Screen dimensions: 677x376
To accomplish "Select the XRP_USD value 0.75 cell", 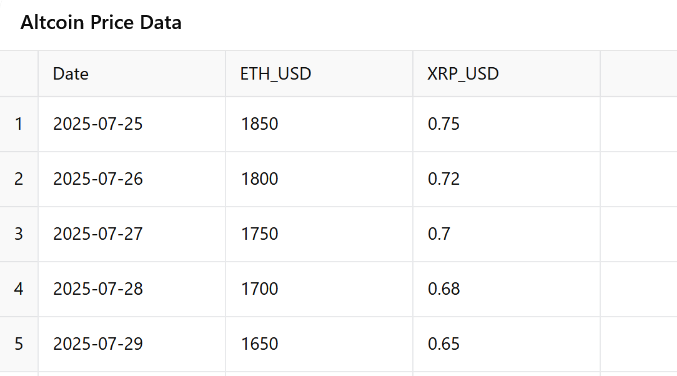I will point(506,124).
